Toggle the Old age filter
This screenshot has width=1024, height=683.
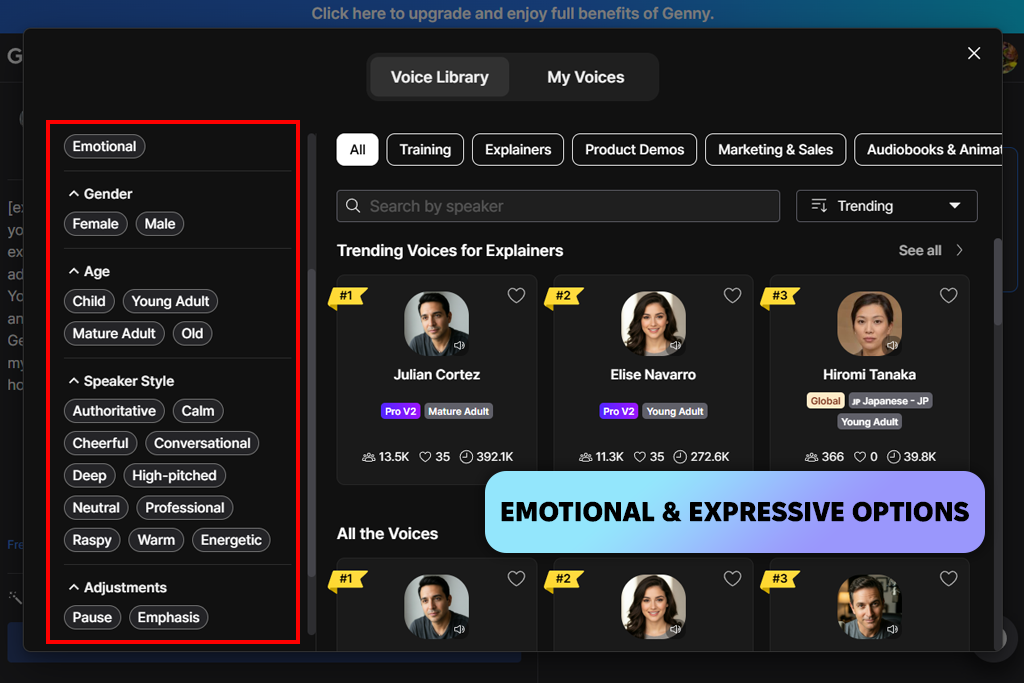192,334
